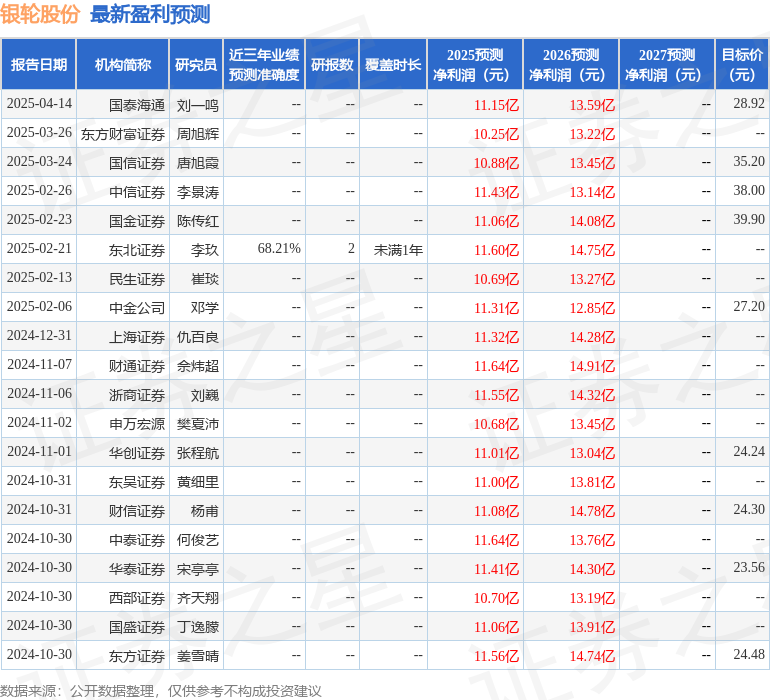The height and width of the screenshot is (700, 770).
Task: Click analyst name 周旭辉
Action: [x=197, y=134]
